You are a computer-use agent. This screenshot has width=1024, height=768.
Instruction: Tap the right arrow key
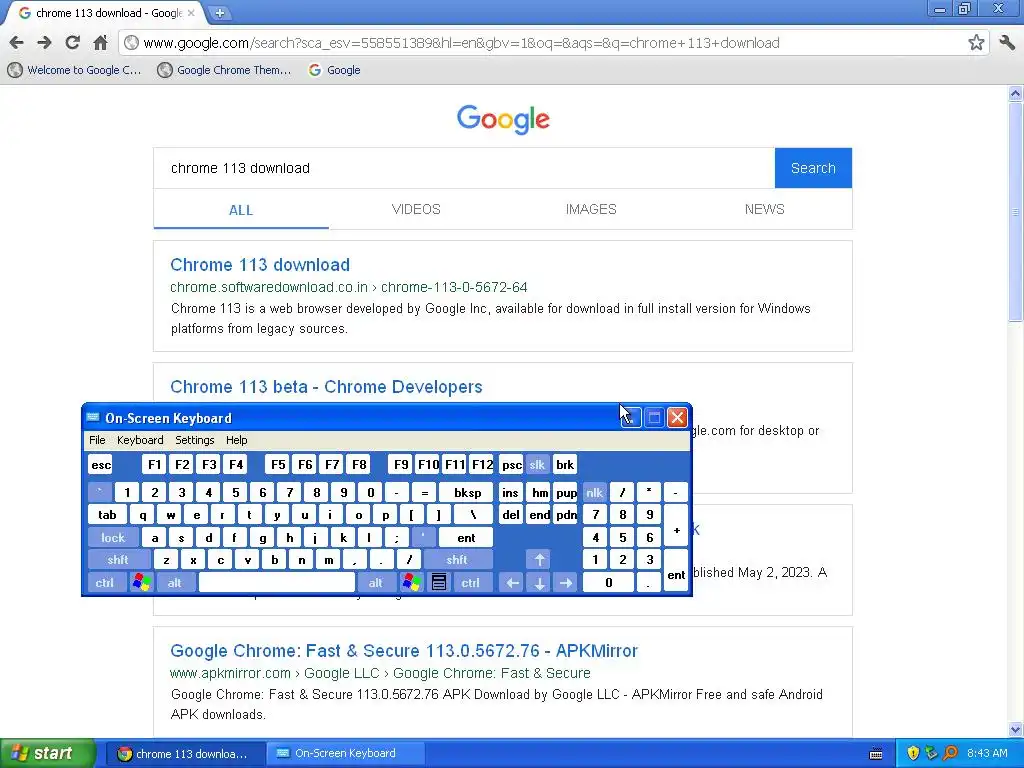566,583
